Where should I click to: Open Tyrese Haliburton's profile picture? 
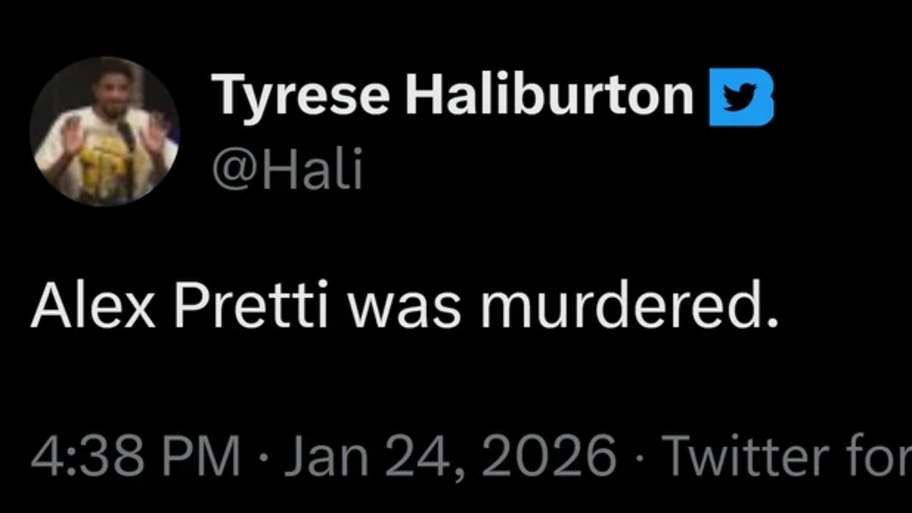104,131
